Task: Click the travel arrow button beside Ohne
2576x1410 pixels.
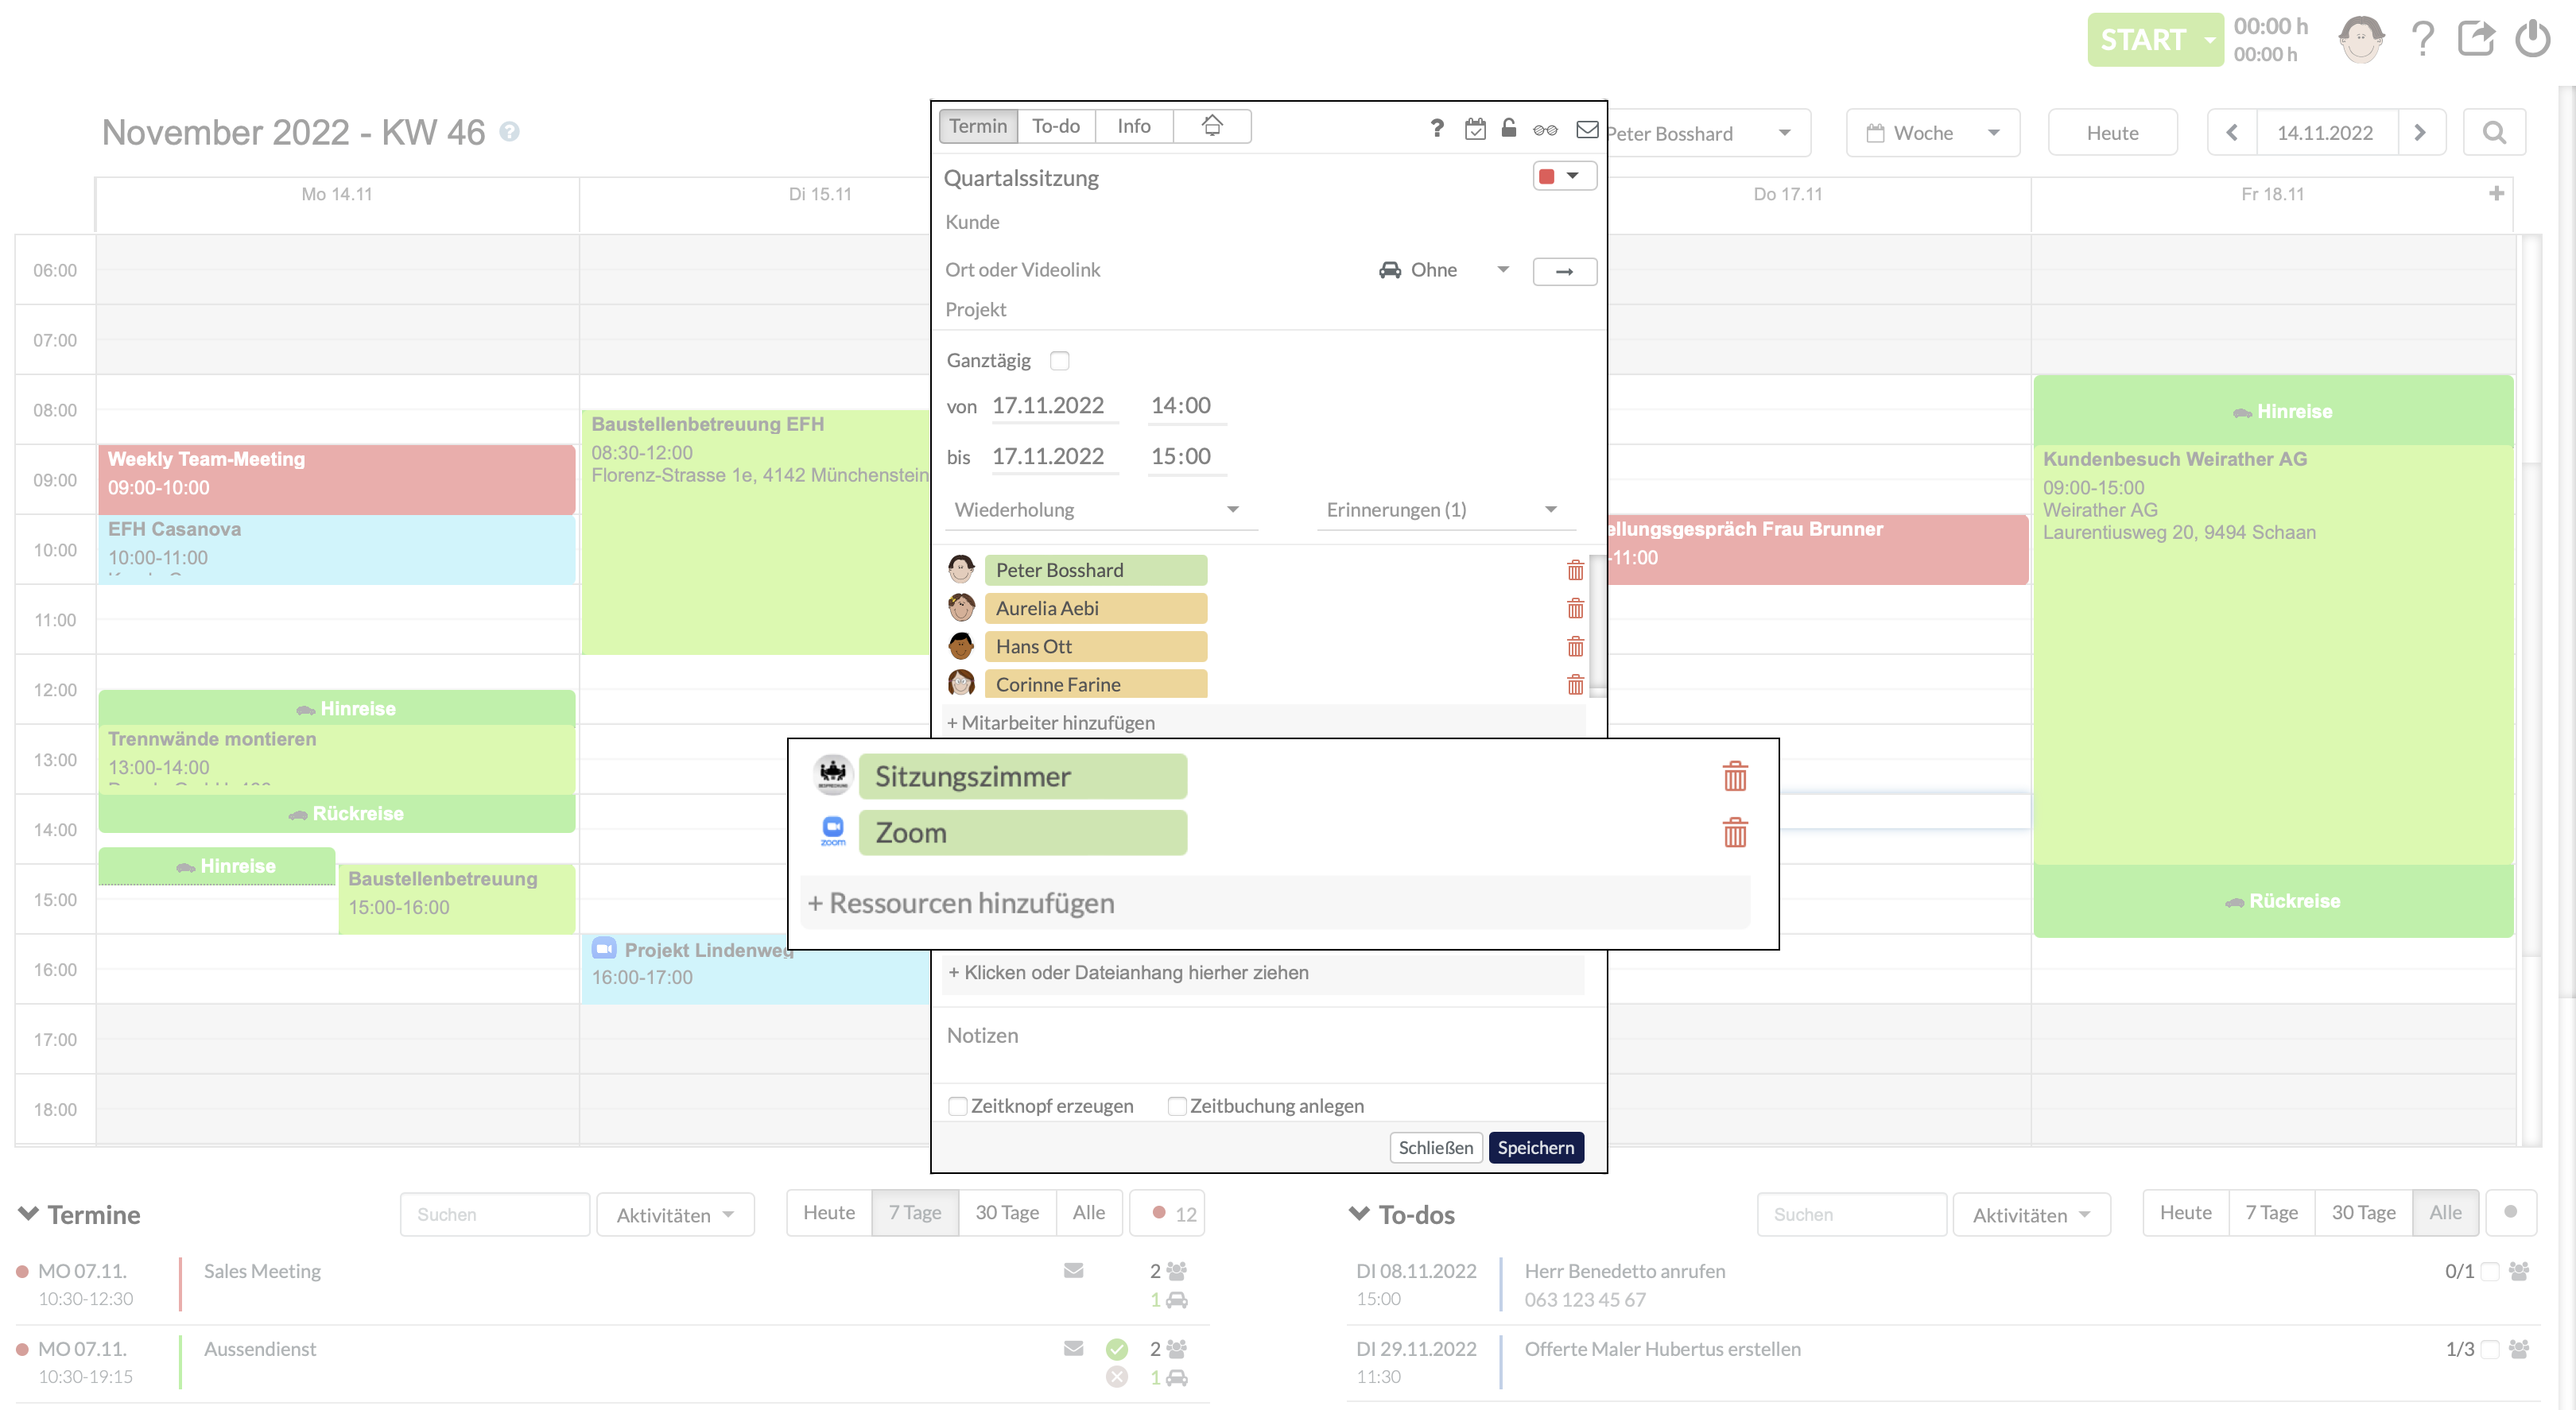Action: point(1564,271)
